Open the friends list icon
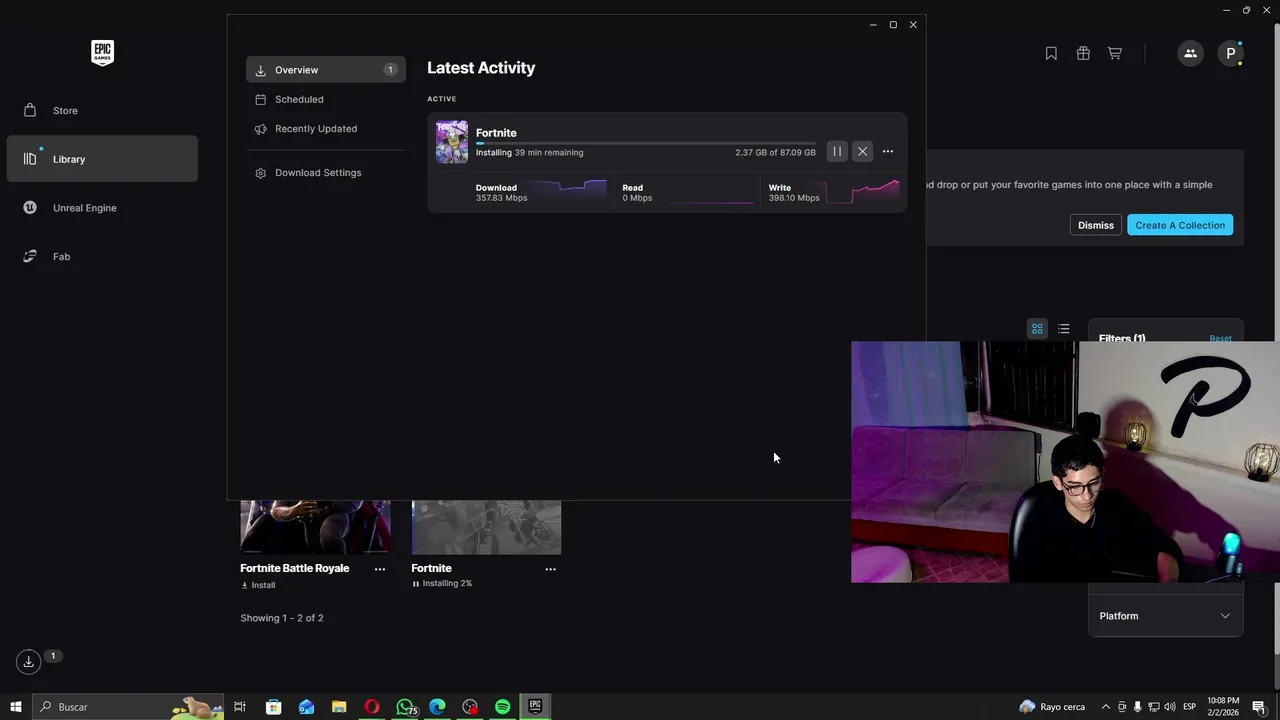The image size is (1280, 720). click(x=1190, y=54)
